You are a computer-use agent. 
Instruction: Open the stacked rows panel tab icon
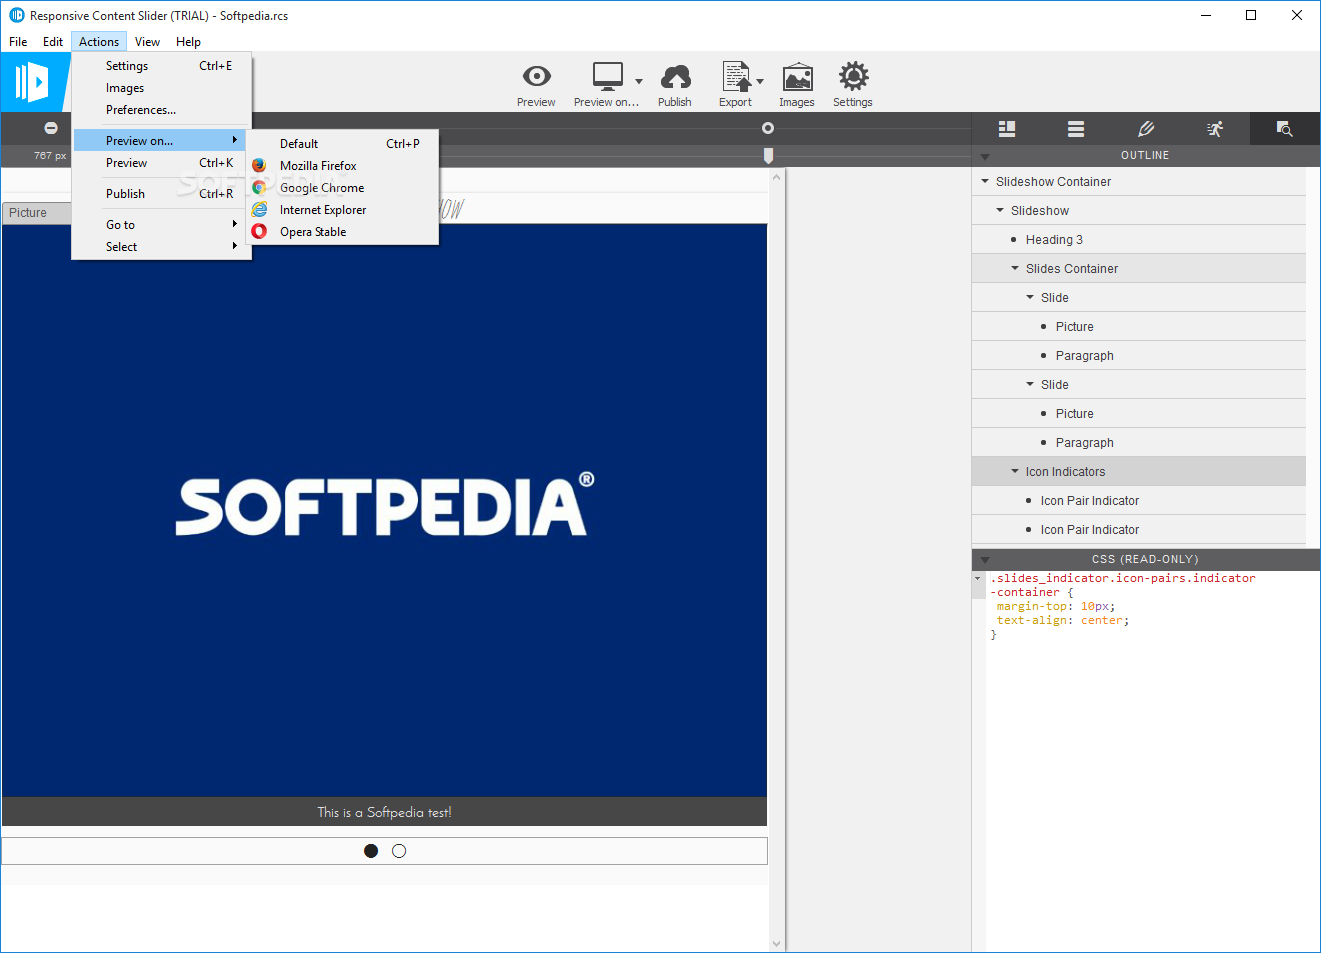pyautogui.click(x=1076, y=129)
